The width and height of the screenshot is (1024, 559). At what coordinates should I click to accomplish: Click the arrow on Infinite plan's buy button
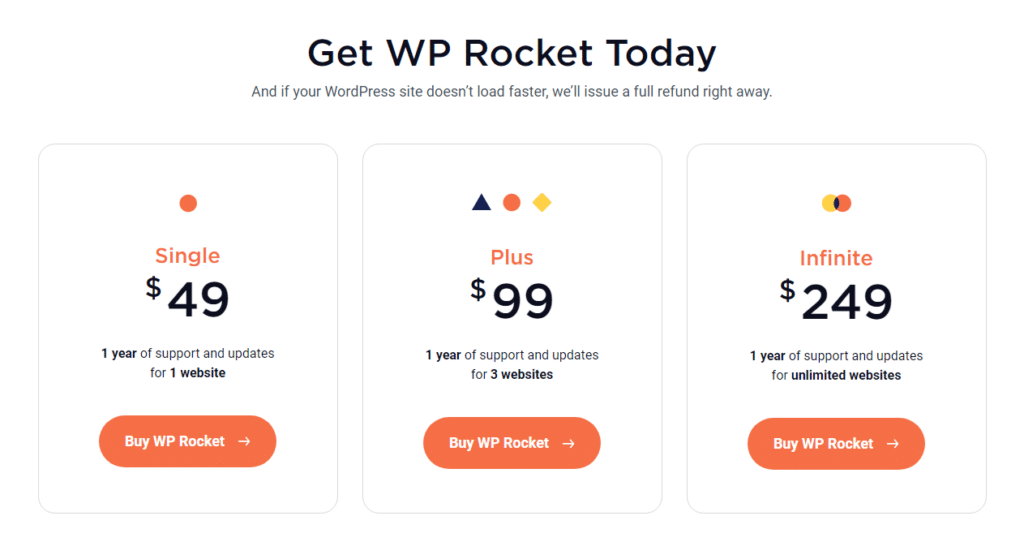(x=892, y=444)
